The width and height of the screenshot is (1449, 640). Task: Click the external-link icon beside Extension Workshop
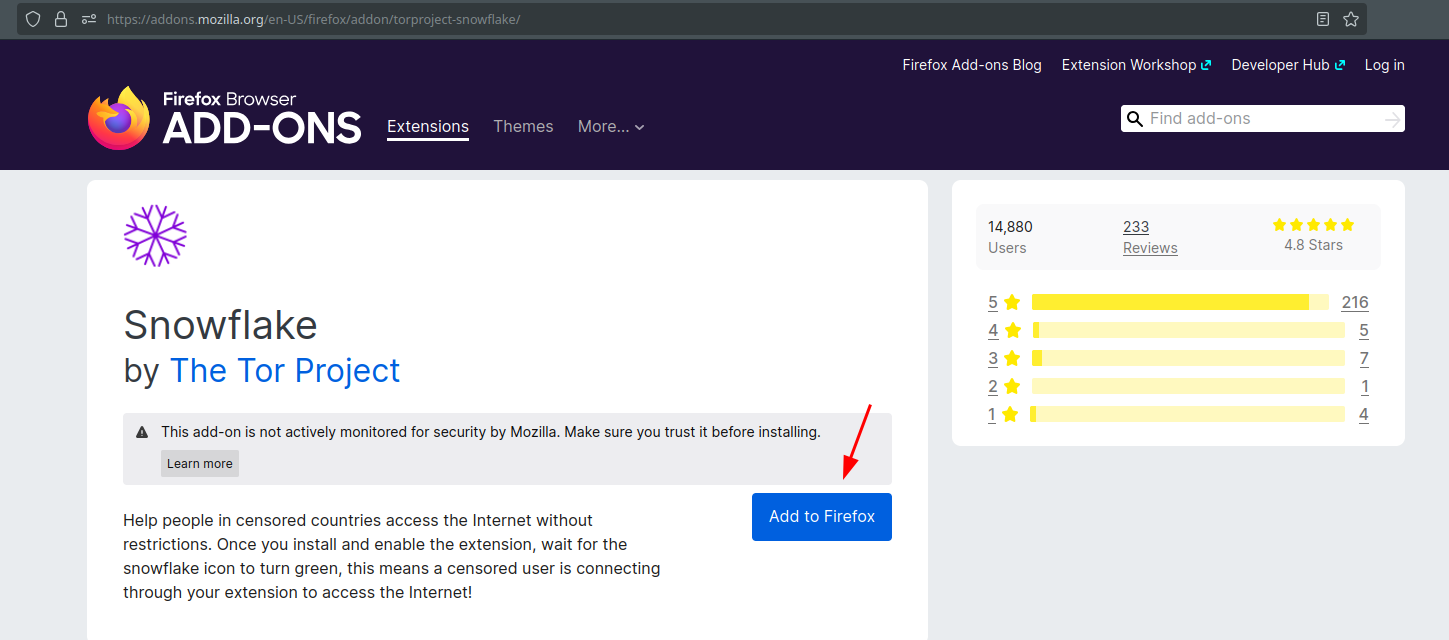tap(1206, 65)
